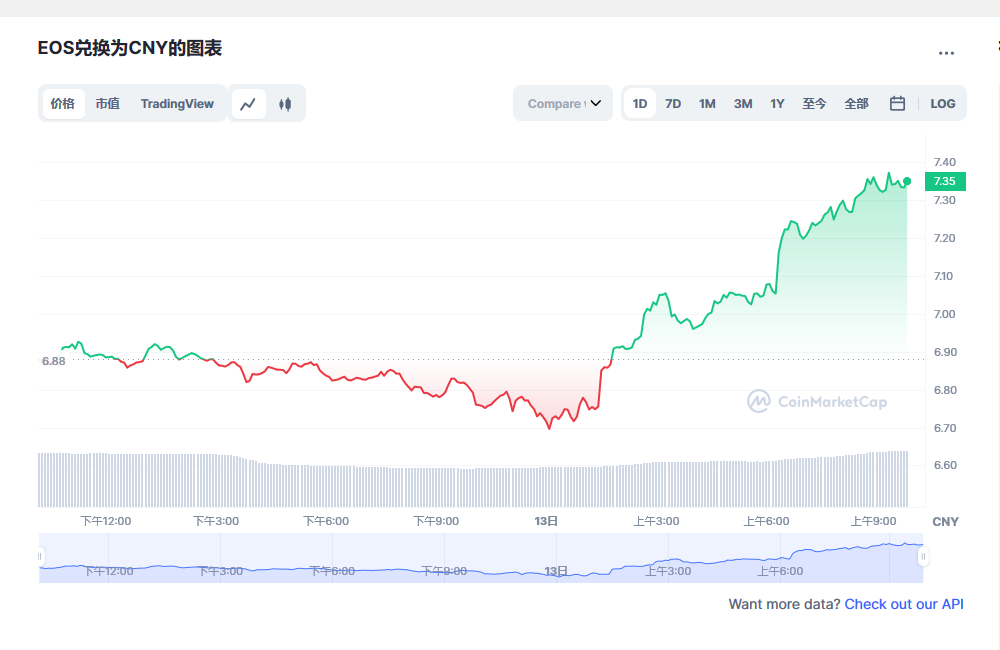Switch to line chart view icon
Viewport: 1000px width, 650px height.
point(248,104)
